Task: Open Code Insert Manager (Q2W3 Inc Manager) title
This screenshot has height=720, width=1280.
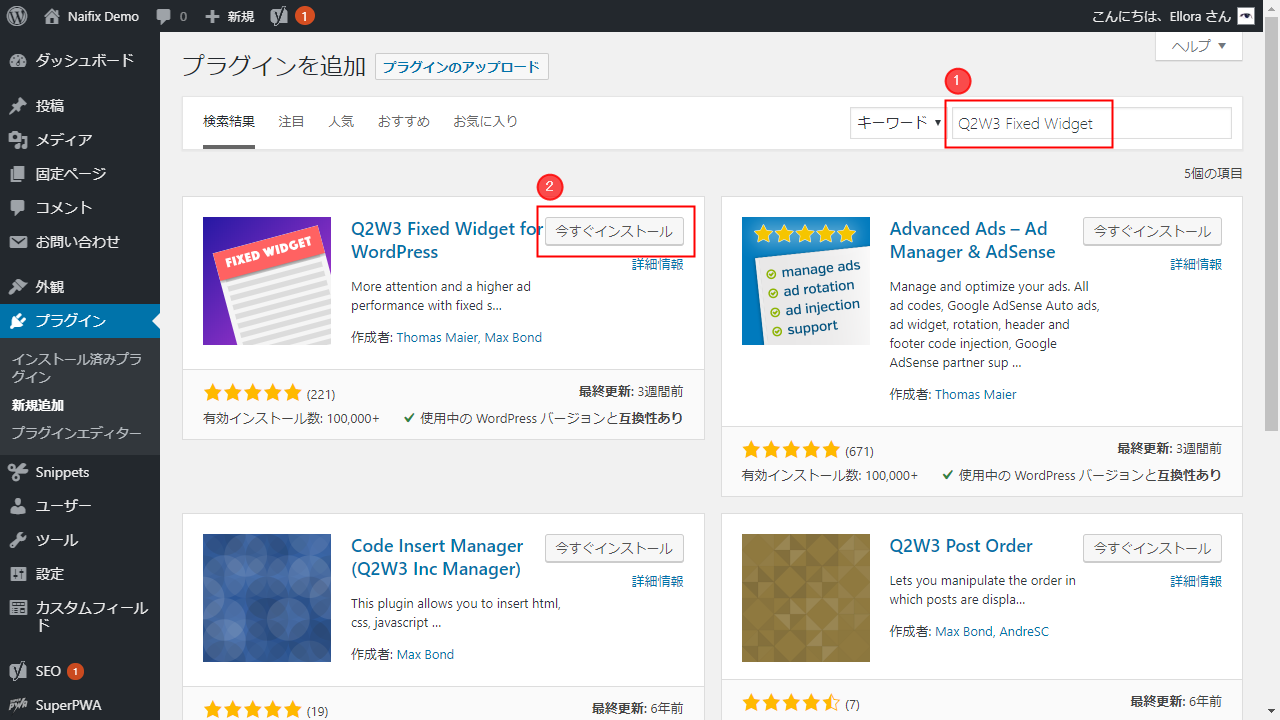Action: click(x=437, y=557)
